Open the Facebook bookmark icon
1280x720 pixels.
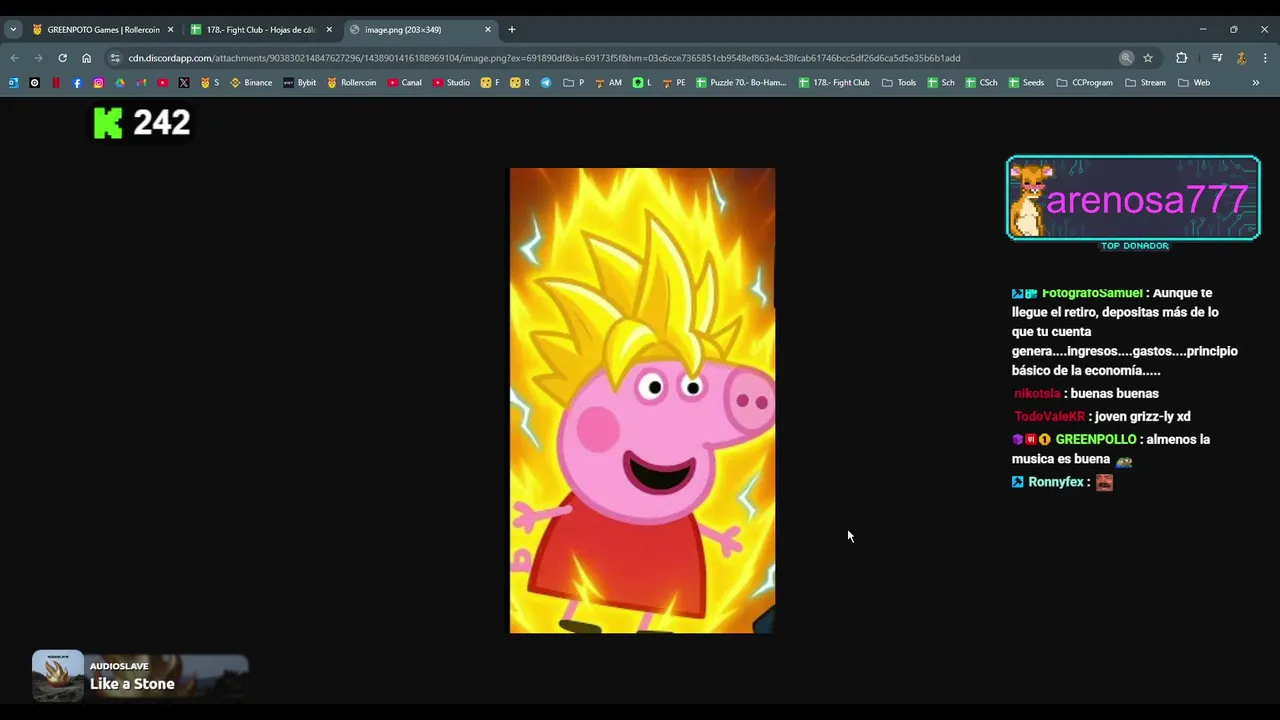click(x=77, y=83)
